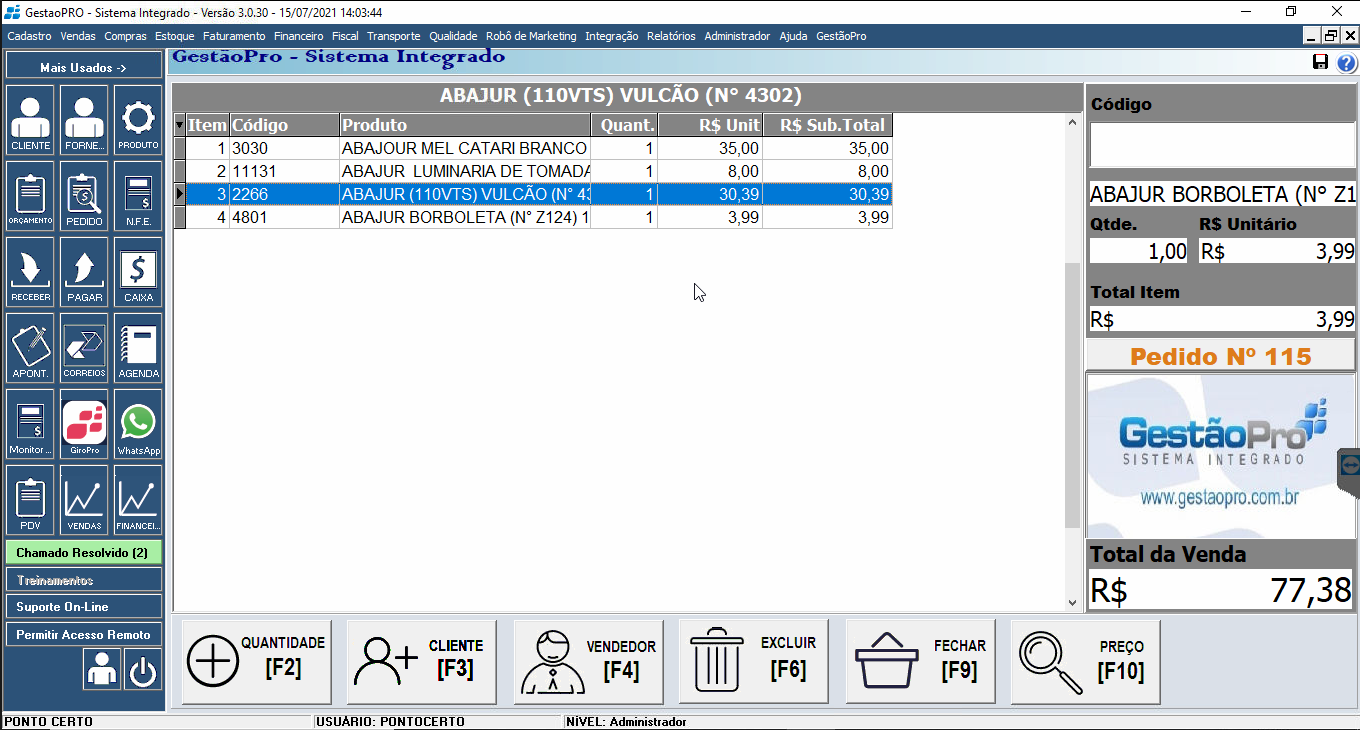Restore the inner MDI window
This screenshot has height=730, width=1360.
(x=1331, y=35)
